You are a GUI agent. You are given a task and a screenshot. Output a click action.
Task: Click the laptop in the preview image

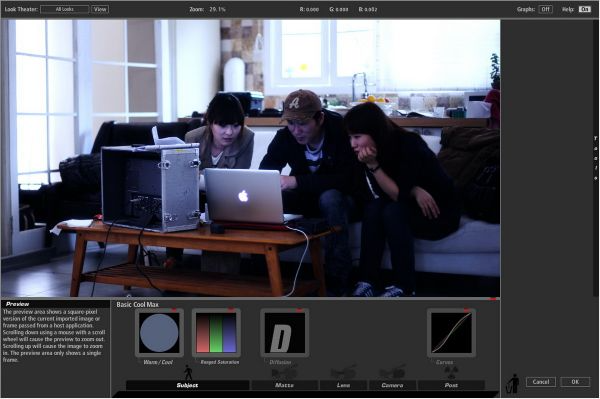coord(245,197)
